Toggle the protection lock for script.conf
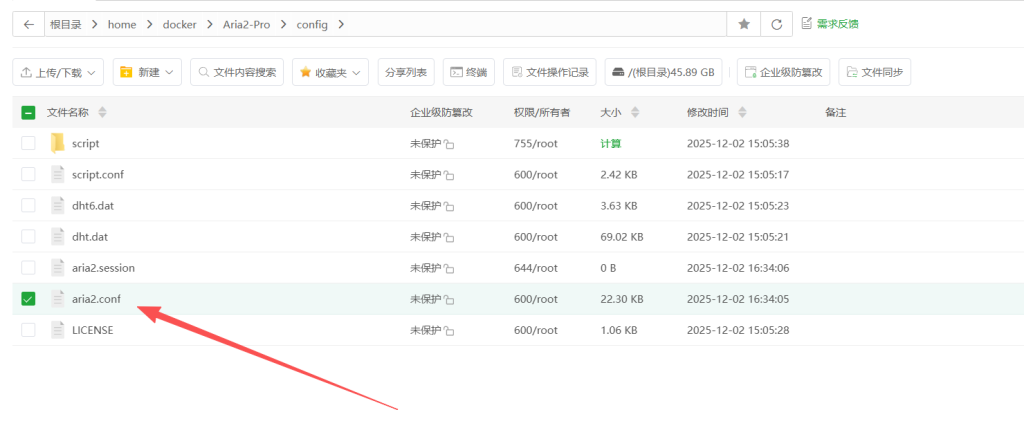The width and height of the screenshot is (1024, 448). 449,175
